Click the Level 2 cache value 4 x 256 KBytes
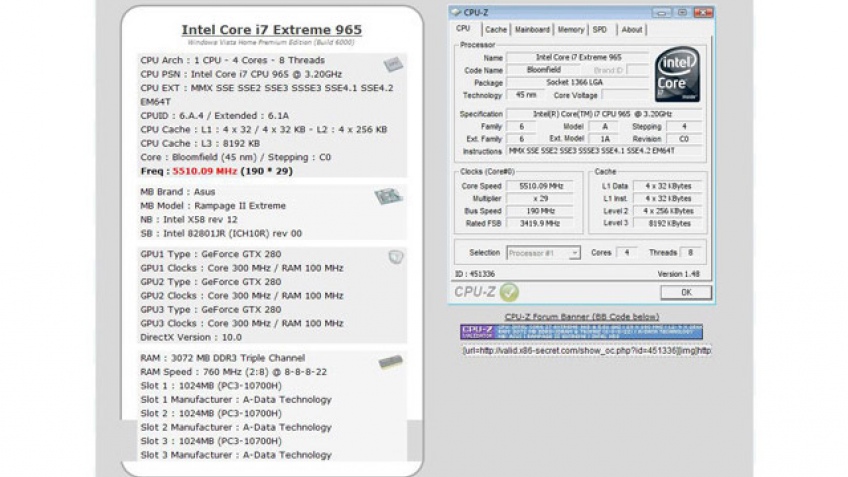The image size is (848, 477). point(668,211)
